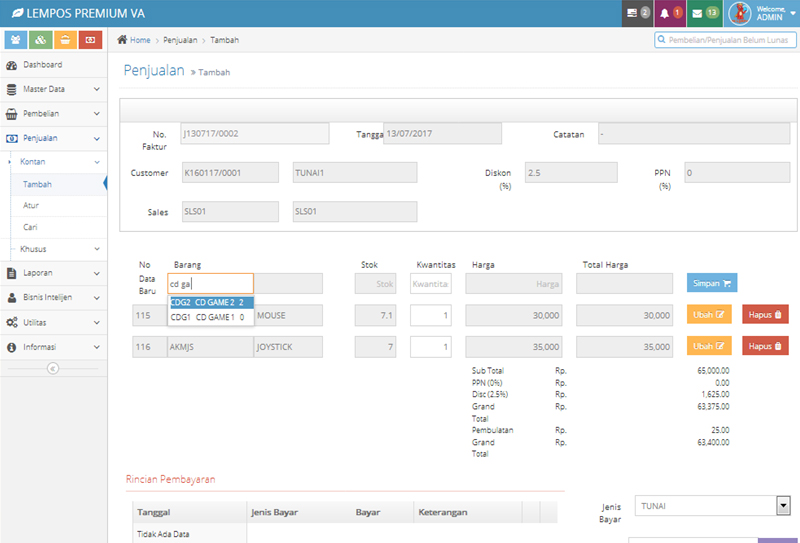Select the Cari submenu item
This screenshot has width=800, height=543.
59,227
